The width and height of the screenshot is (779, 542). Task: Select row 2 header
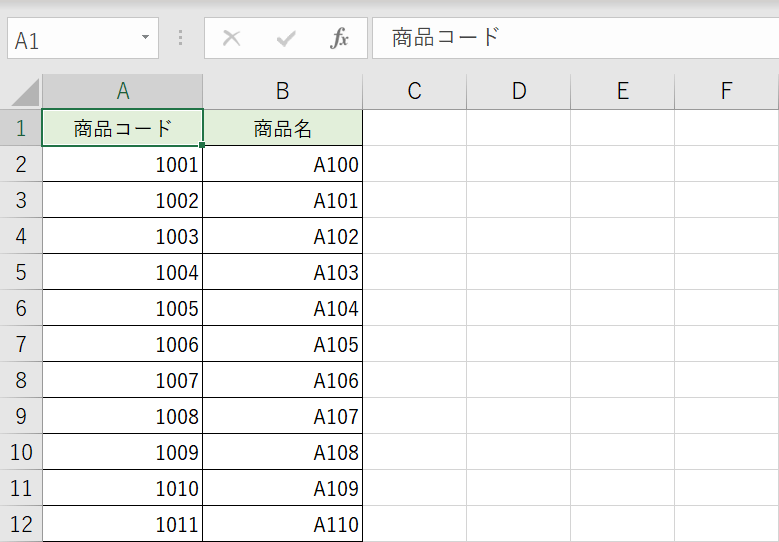coord(21,164)
